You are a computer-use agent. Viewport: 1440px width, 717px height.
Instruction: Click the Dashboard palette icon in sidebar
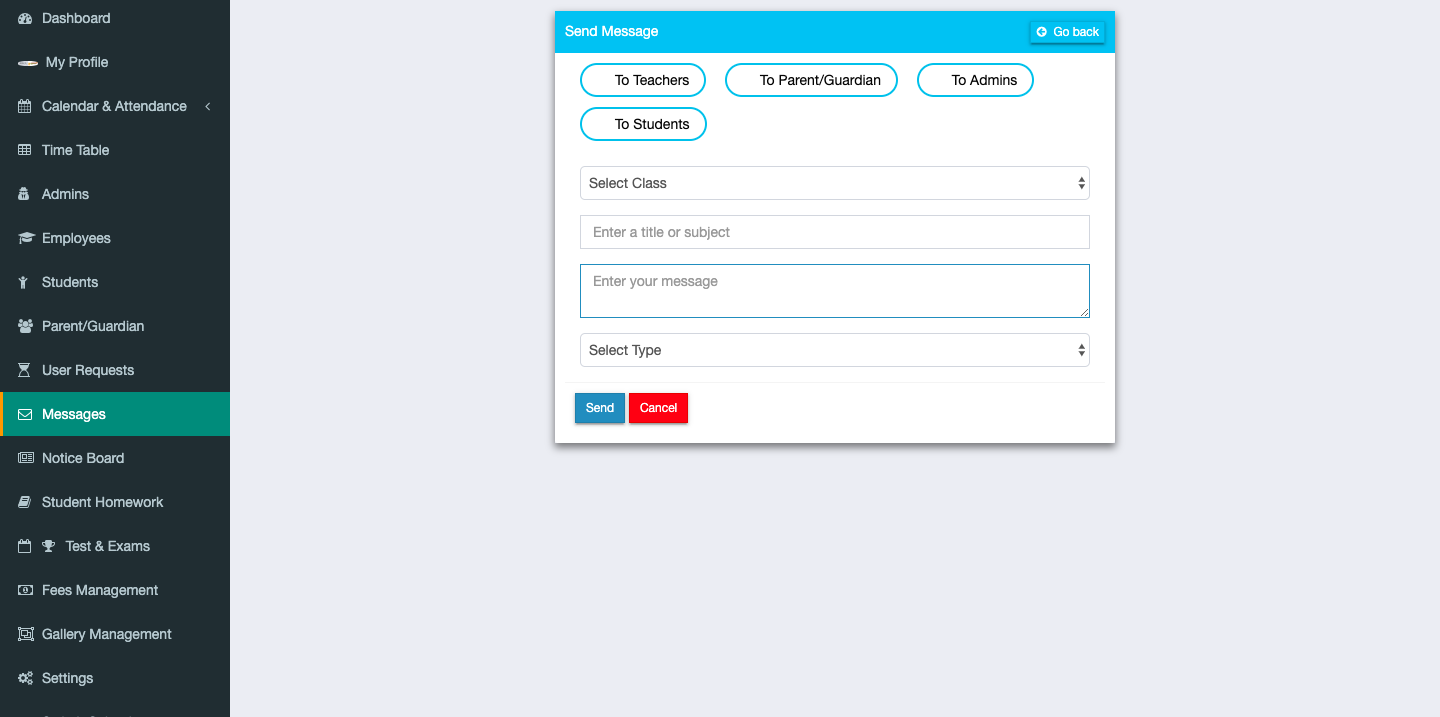click(x=25, y=18)
